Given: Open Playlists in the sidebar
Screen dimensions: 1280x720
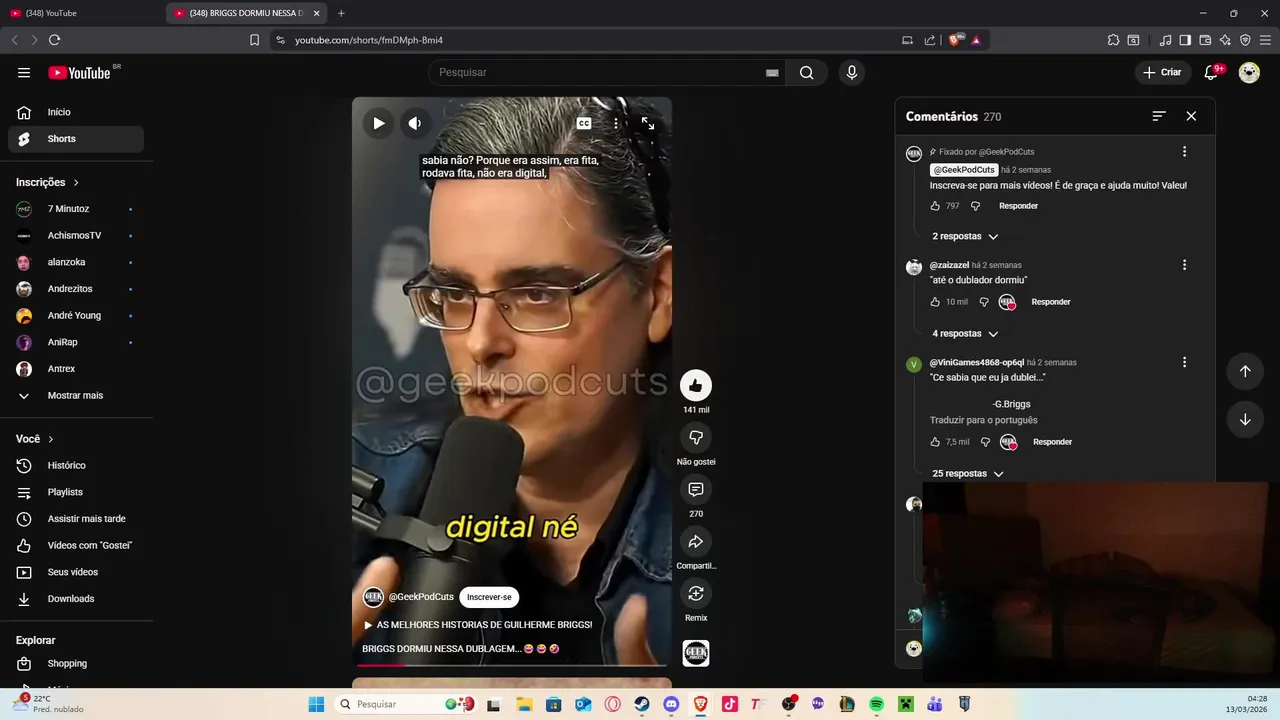Looking at the screenshot, I should click(76, 492).
